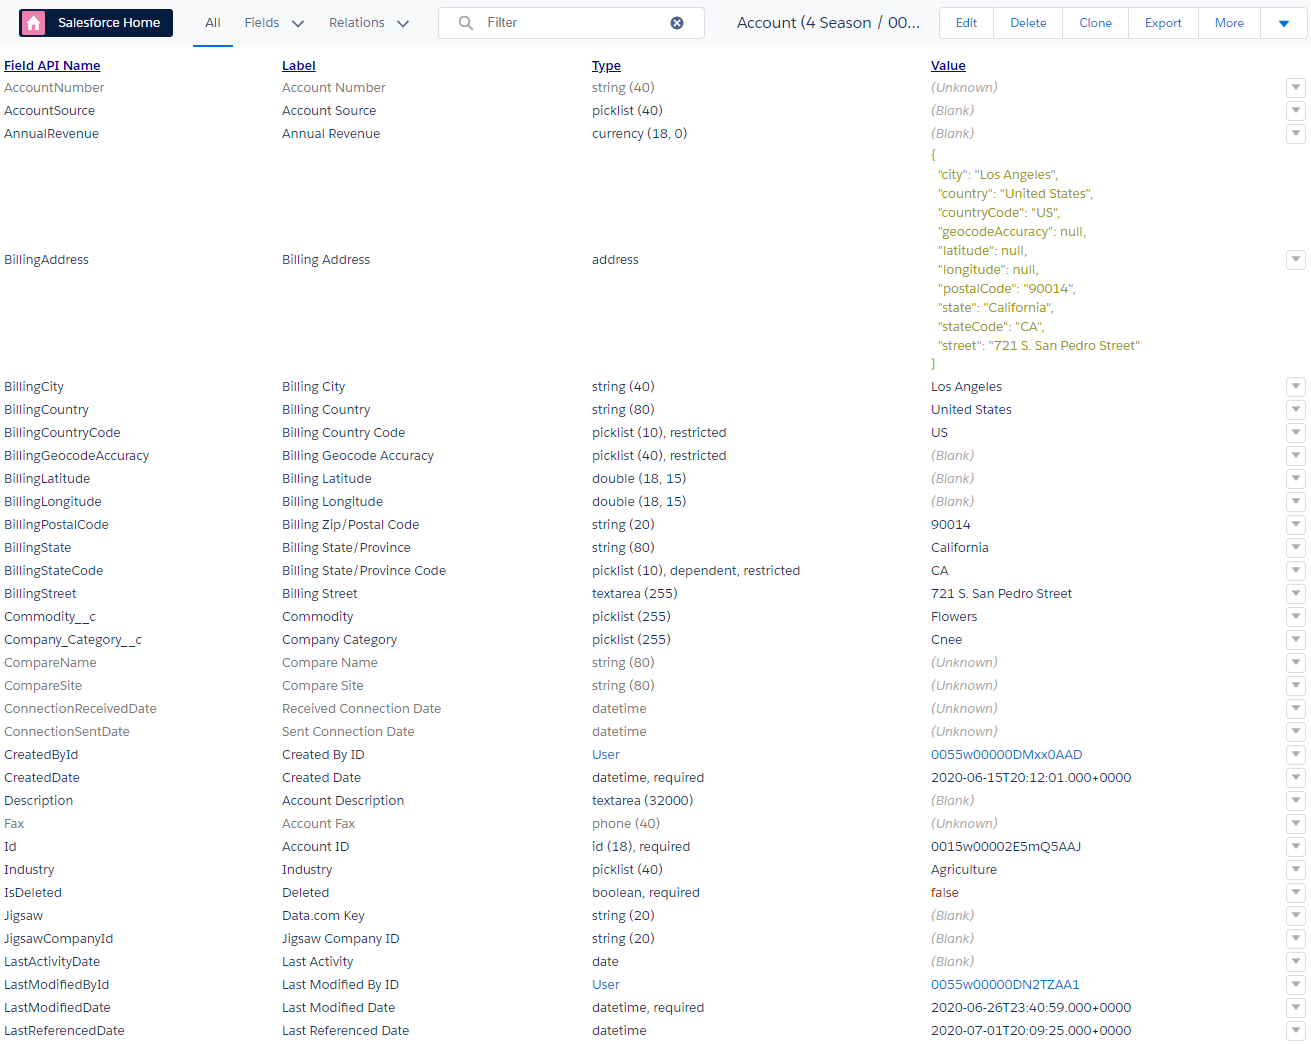Viewport: 1311px width, 1044px height.
Task: Click the Edit button
Action: 966,23
